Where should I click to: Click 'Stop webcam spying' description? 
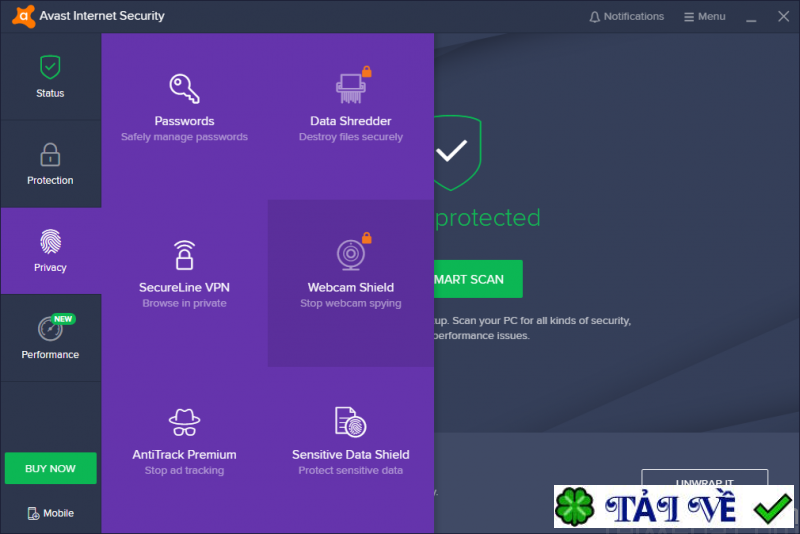(351, 303)
